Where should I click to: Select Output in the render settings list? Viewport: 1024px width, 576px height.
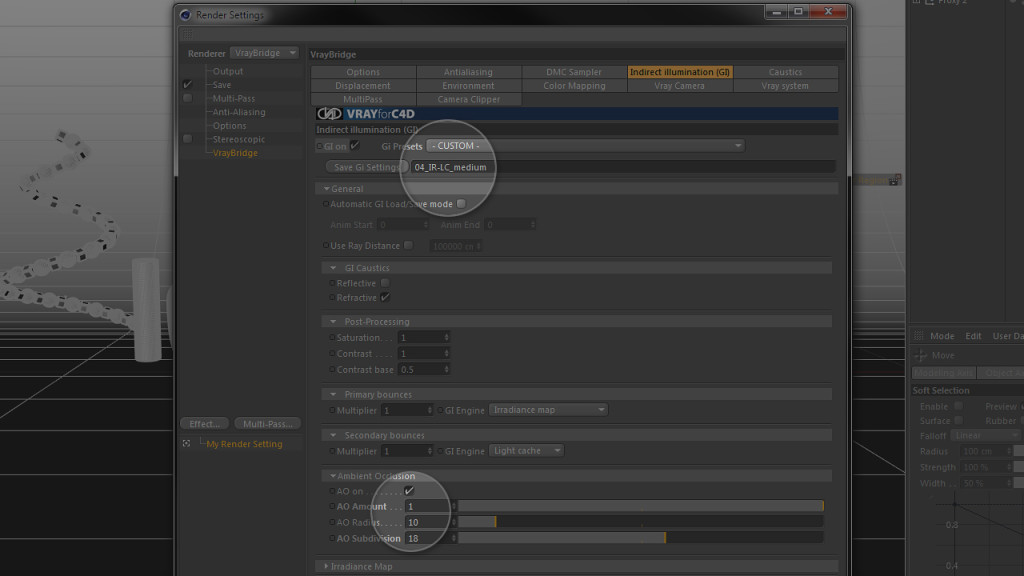228,71
